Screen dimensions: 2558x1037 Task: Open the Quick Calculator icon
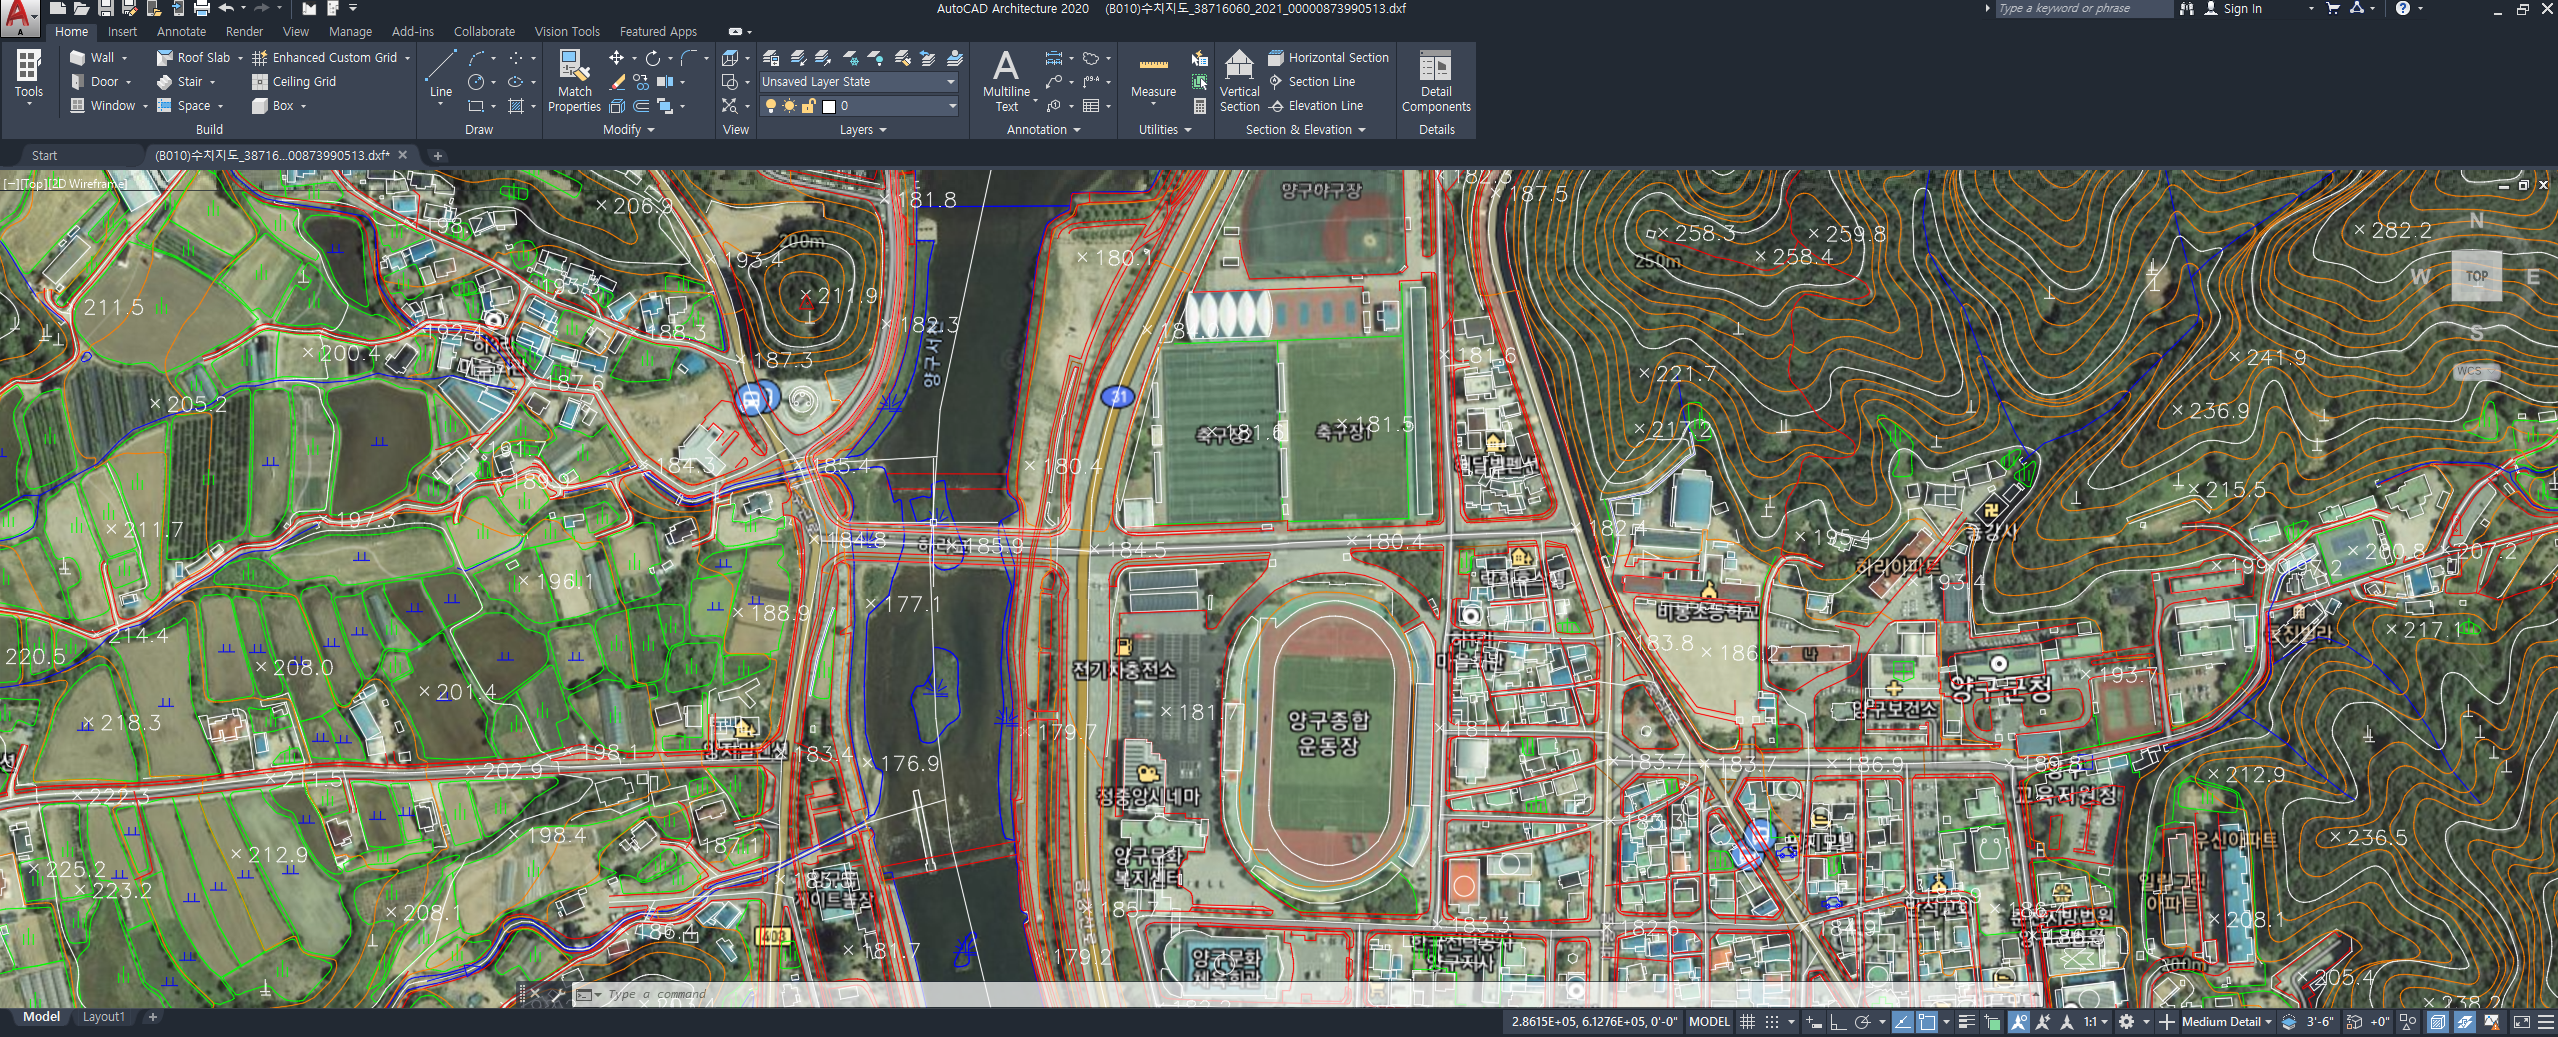click(1200, 106)
